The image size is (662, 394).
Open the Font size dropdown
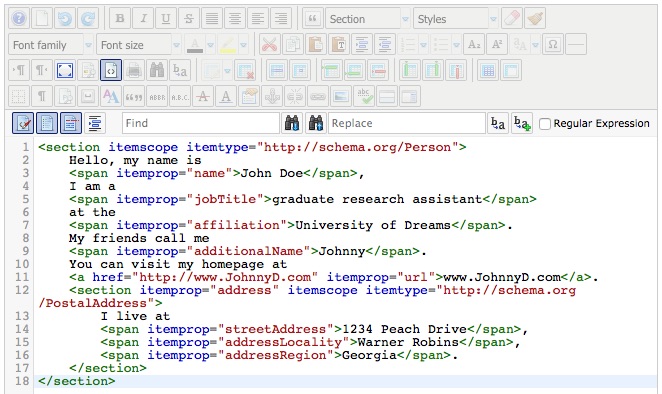(139, 45)
